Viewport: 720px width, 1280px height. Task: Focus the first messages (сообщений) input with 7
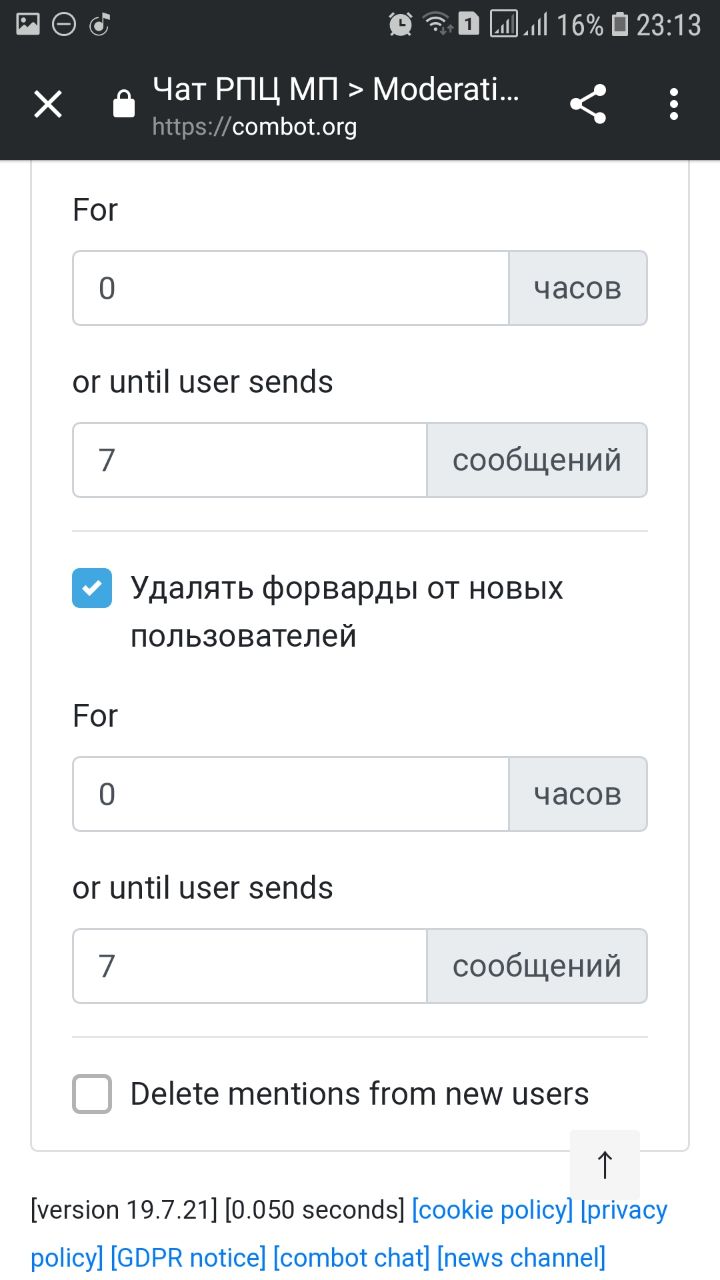[250, 460]
